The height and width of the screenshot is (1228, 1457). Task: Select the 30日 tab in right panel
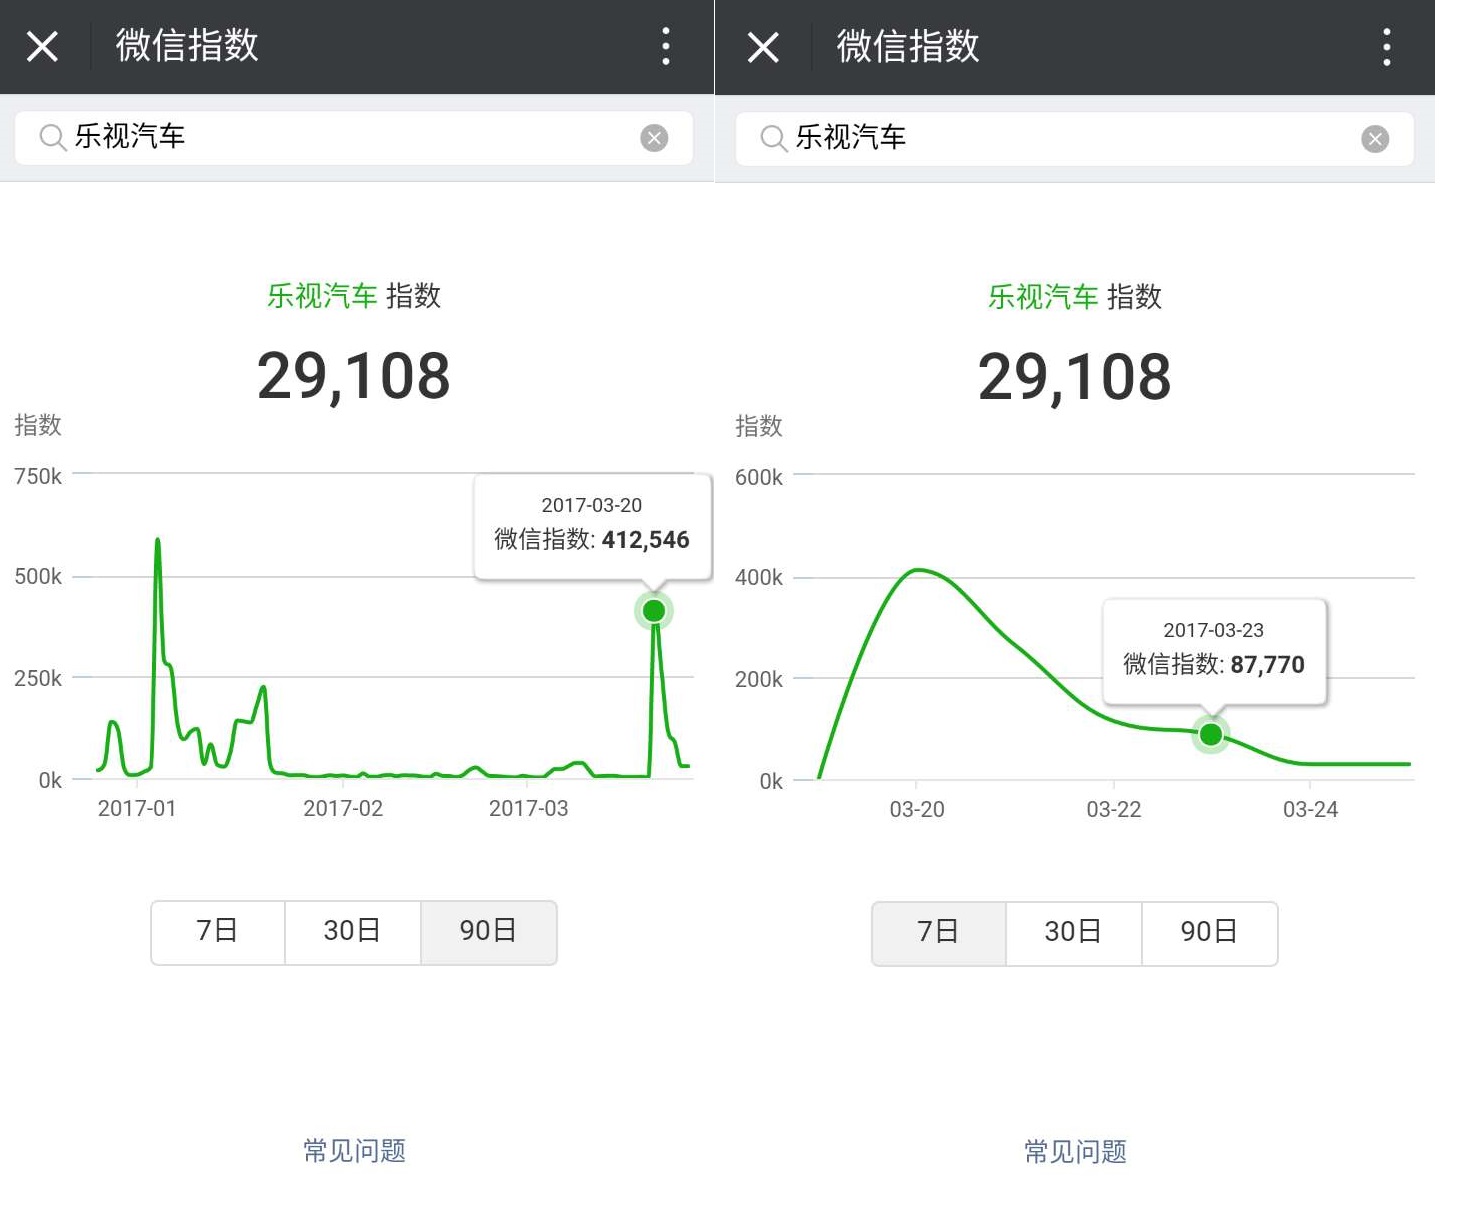tap(1074, 933)
